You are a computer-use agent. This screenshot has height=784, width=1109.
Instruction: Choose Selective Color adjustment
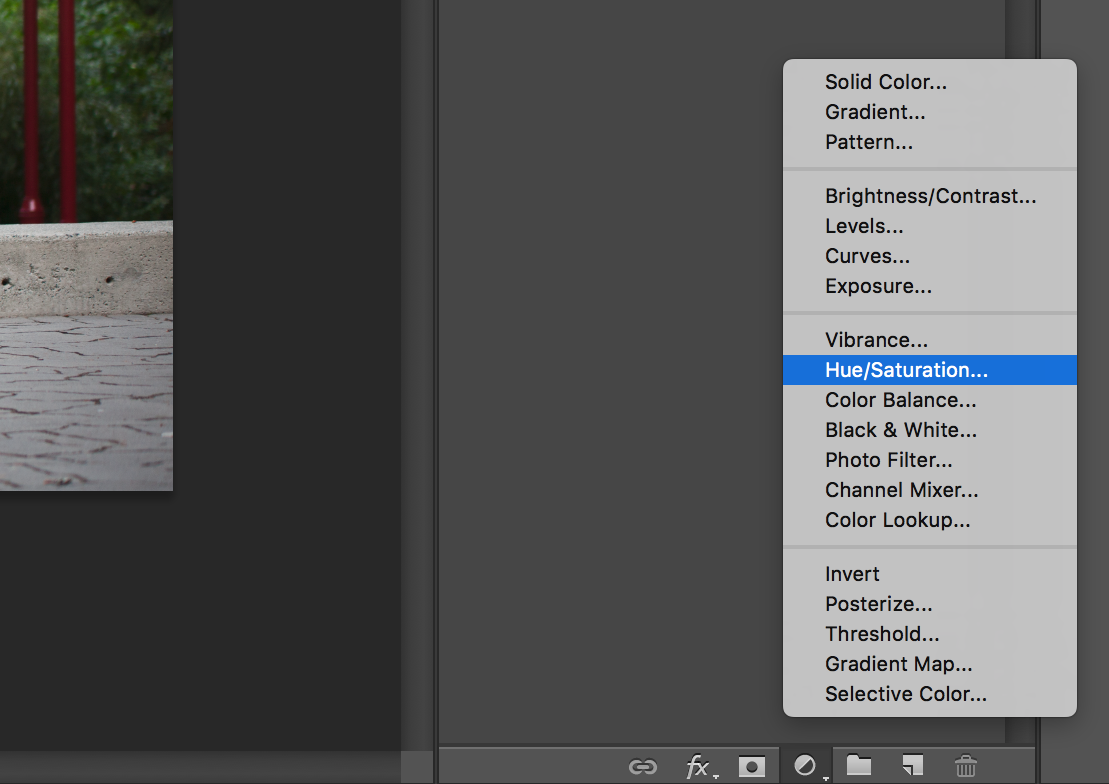tap(905, 694)
